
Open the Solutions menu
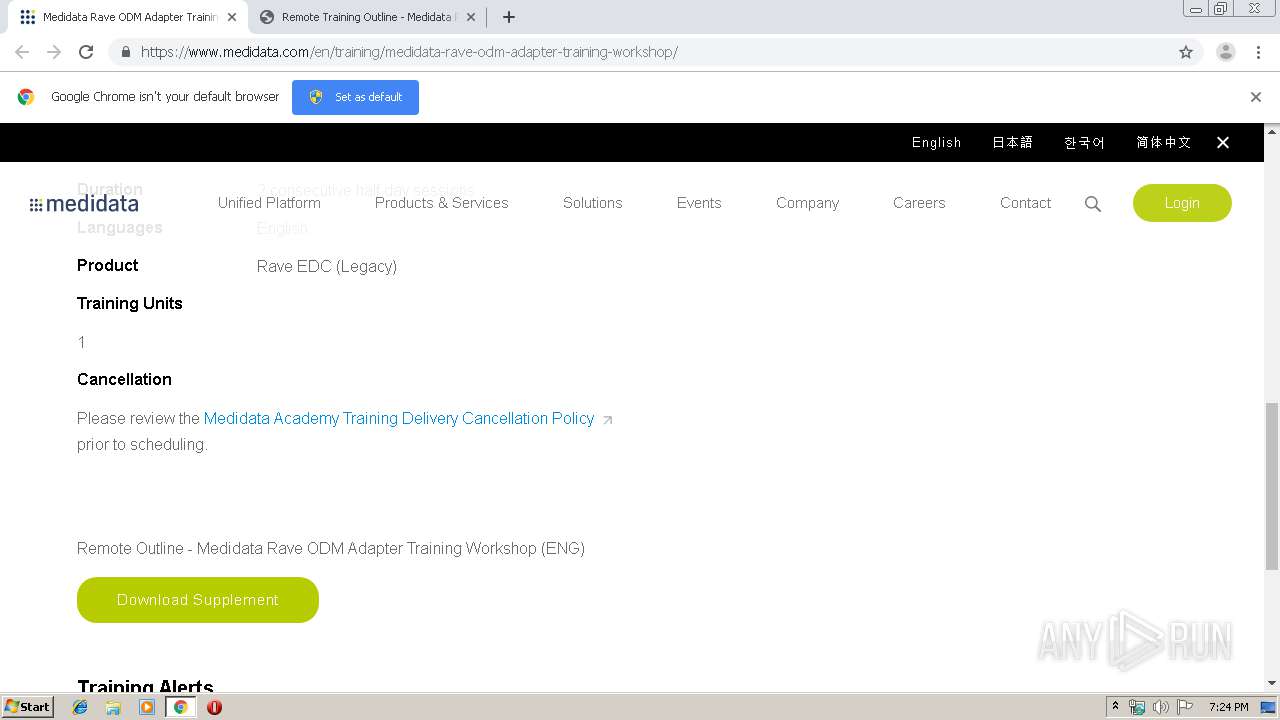click(x=592, y=203)
